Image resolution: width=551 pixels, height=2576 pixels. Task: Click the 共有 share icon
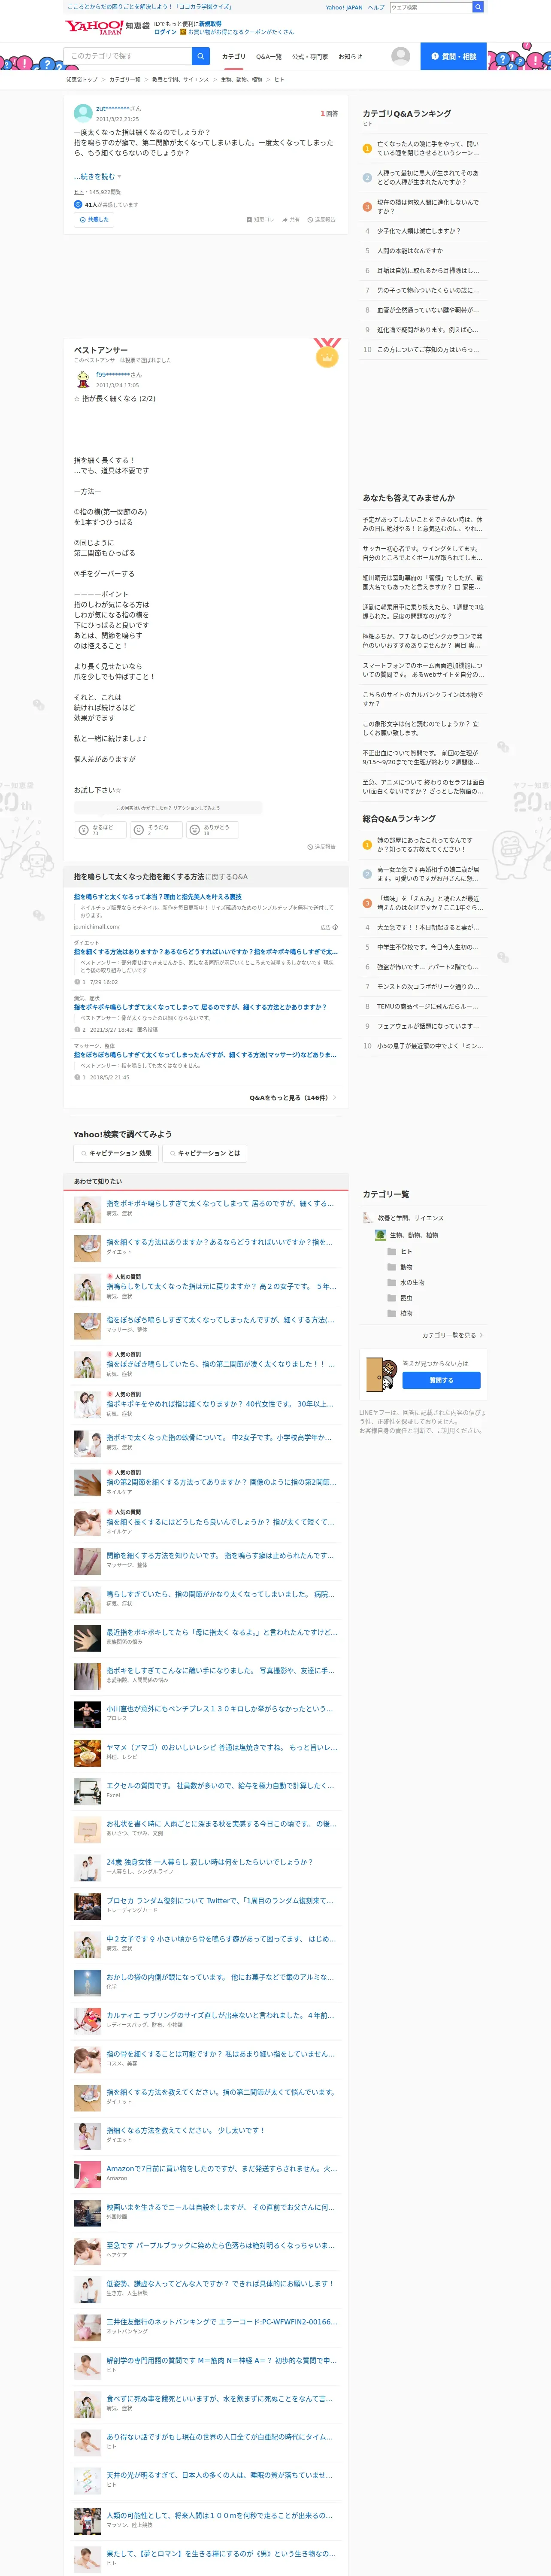click(285, 219)
